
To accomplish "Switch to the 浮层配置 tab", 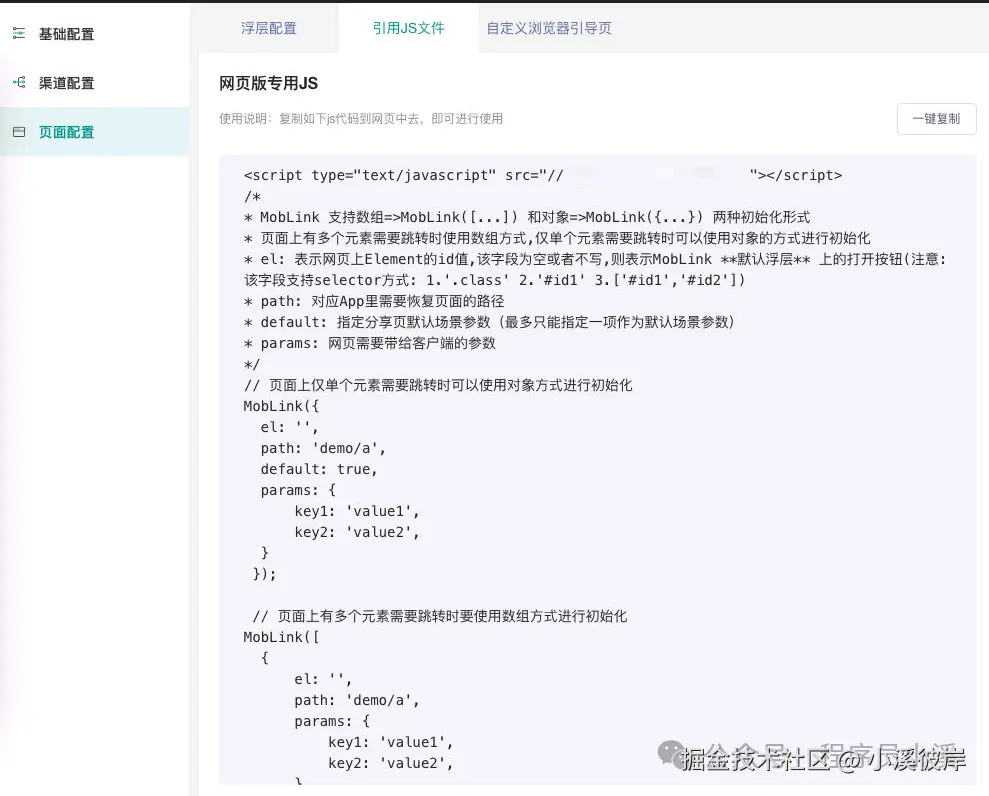I will click(x=268, y=29).
